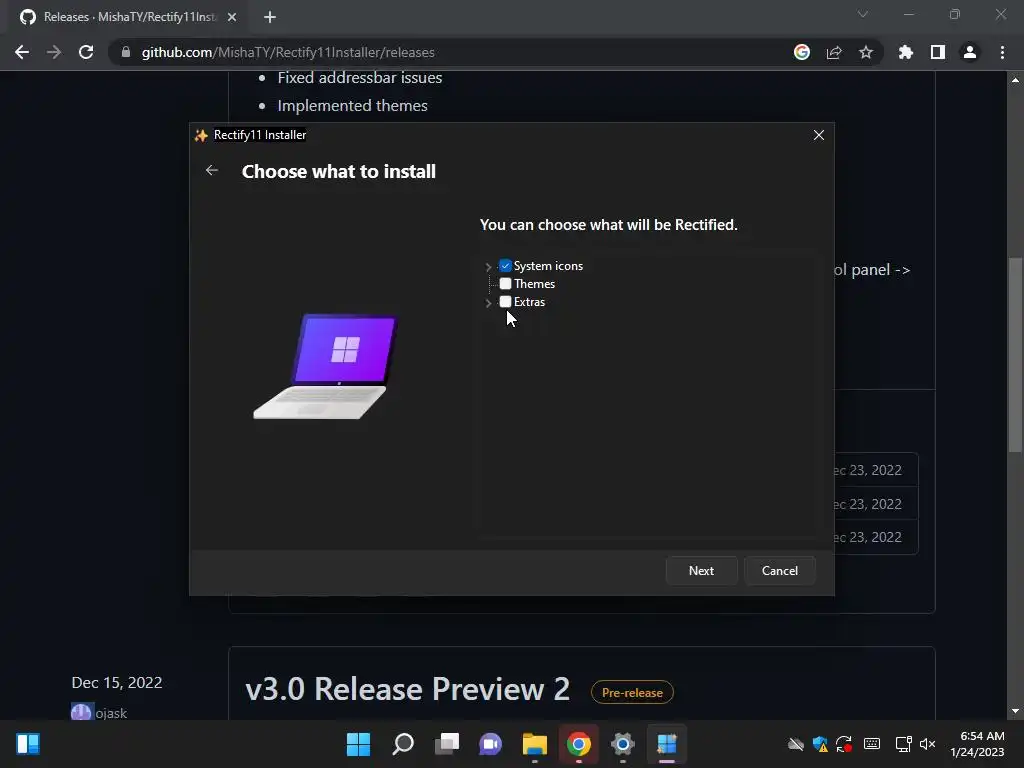Open Chrome three-dot menu
The height and width of the screenshot is (768, 1024).
point(1002,52)
